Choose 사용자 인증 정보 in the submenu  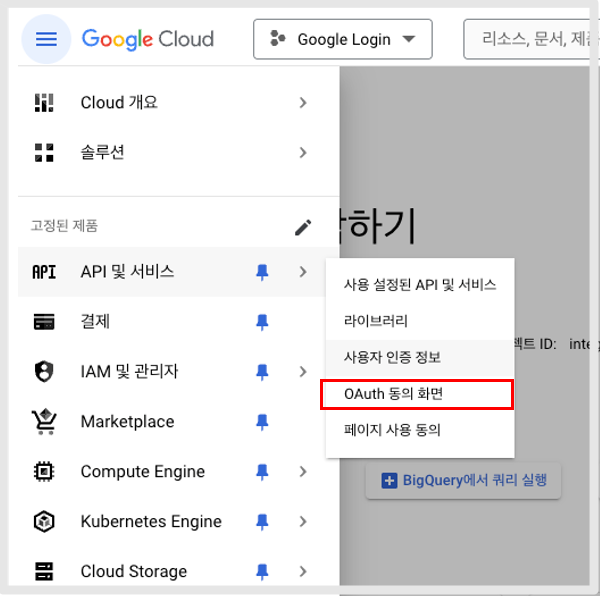pos(420,357)
